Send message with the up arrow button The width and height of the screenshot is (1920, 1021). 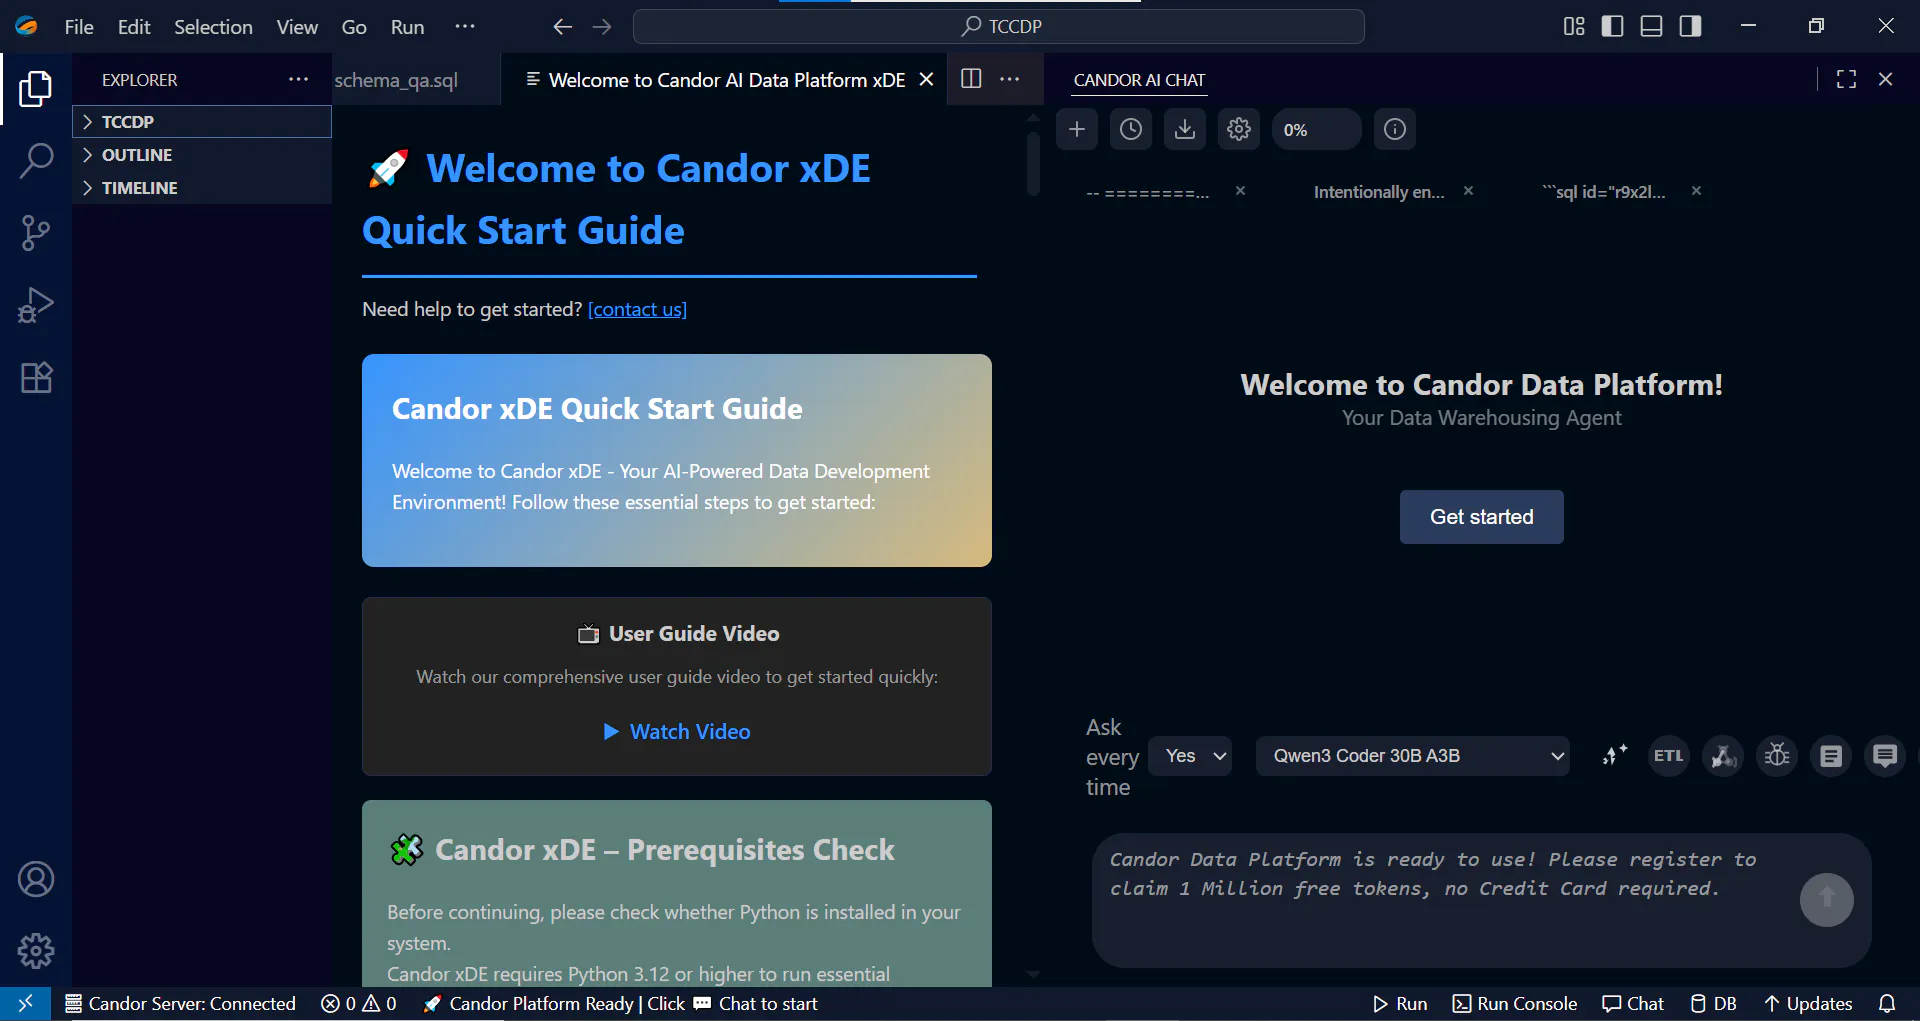click(1827, 900)
